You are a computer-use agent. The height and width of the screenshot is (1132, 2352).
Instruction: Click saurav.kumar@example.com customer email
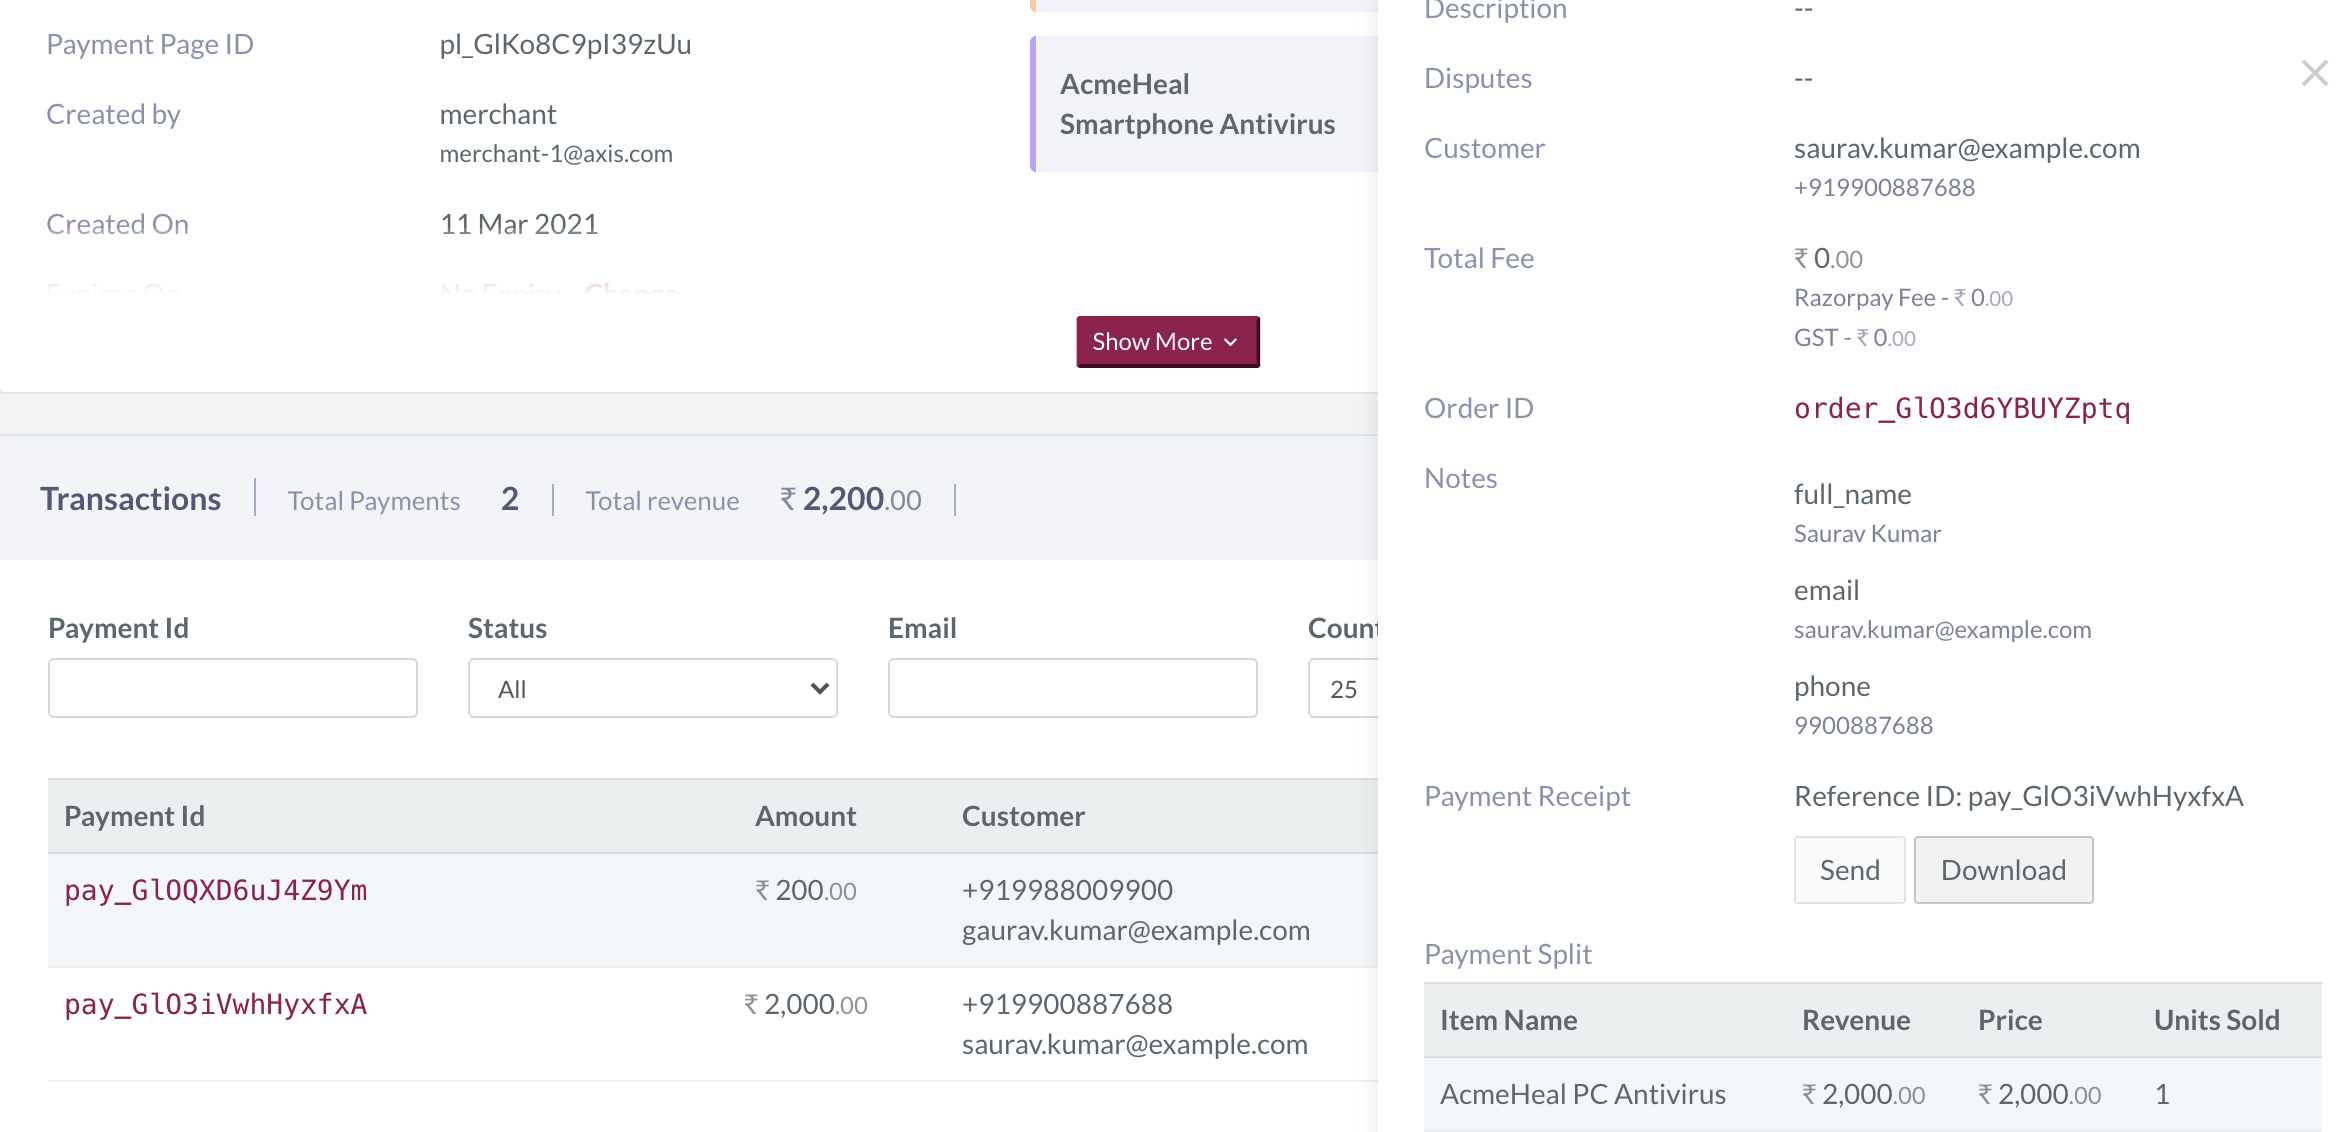[1967, 148]
